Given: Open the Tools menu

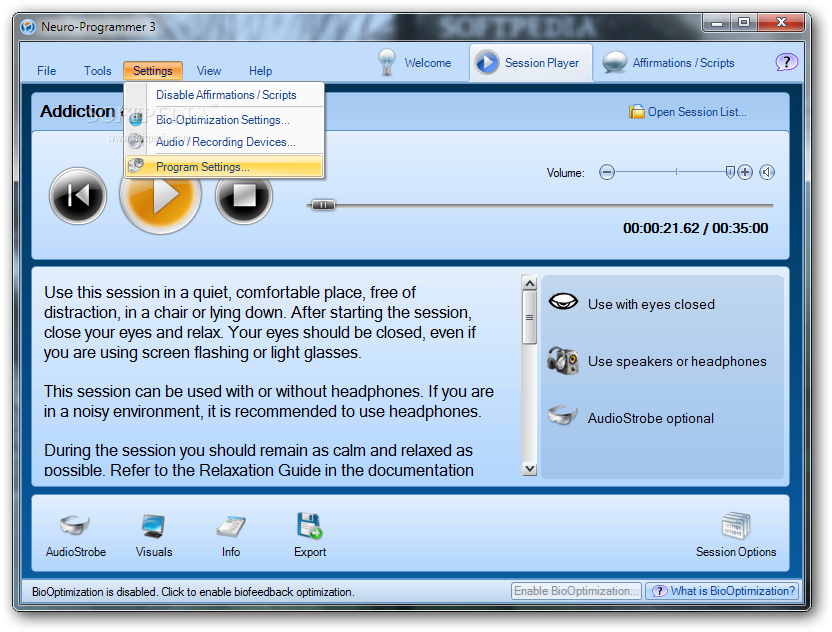Looking at the screenshot, I should coord(98,71).
